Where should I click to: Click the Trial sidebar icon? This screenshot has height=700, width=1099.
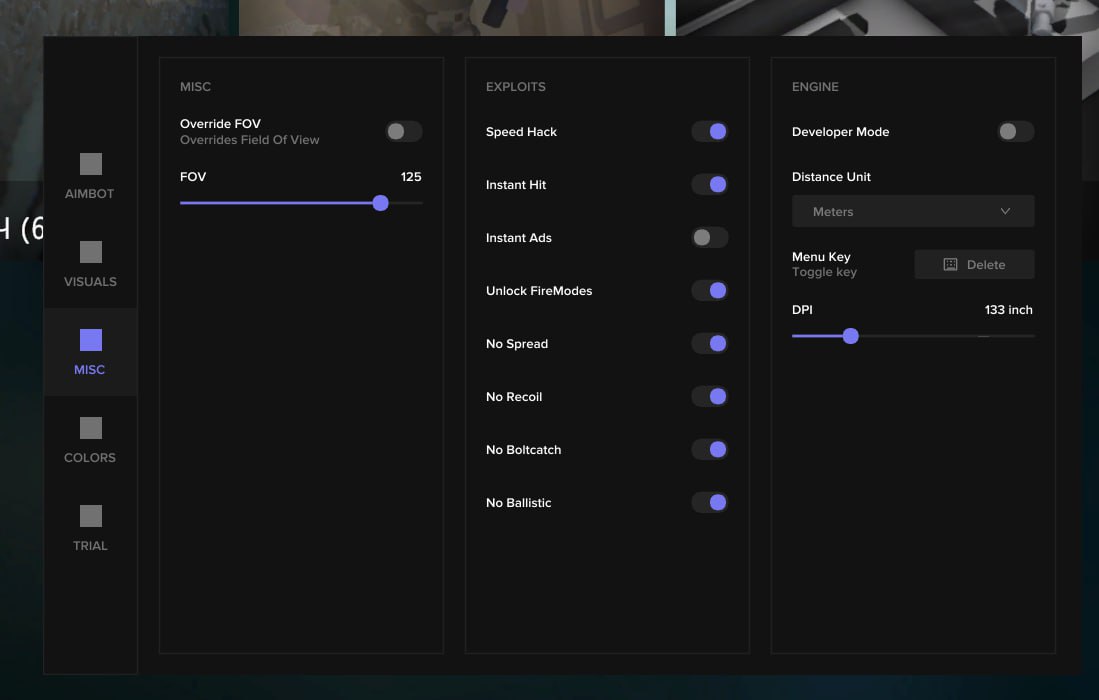coord(91,516)
